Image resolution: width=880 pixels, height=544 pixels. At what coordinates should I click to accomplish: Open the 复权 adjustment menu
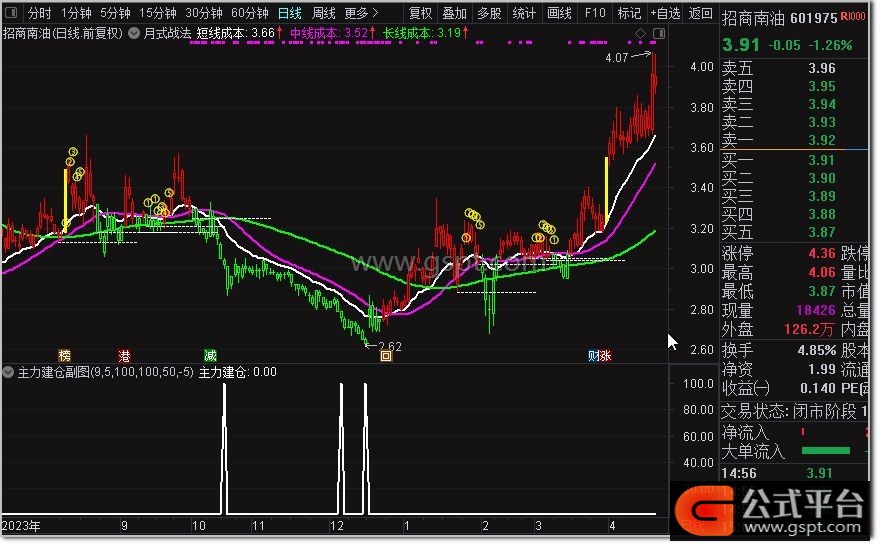pos(420,12)
